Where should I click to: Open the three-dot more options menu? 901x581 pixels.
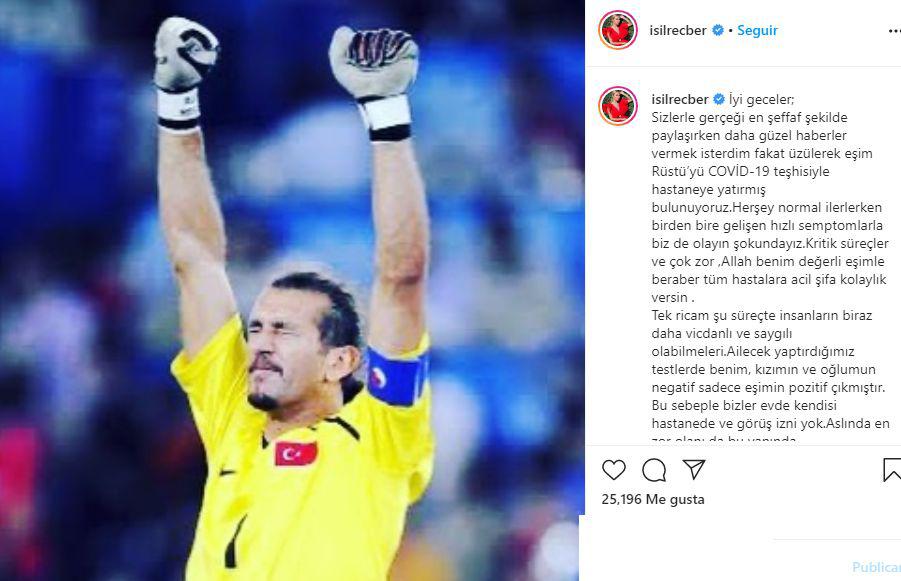(894, 31)
